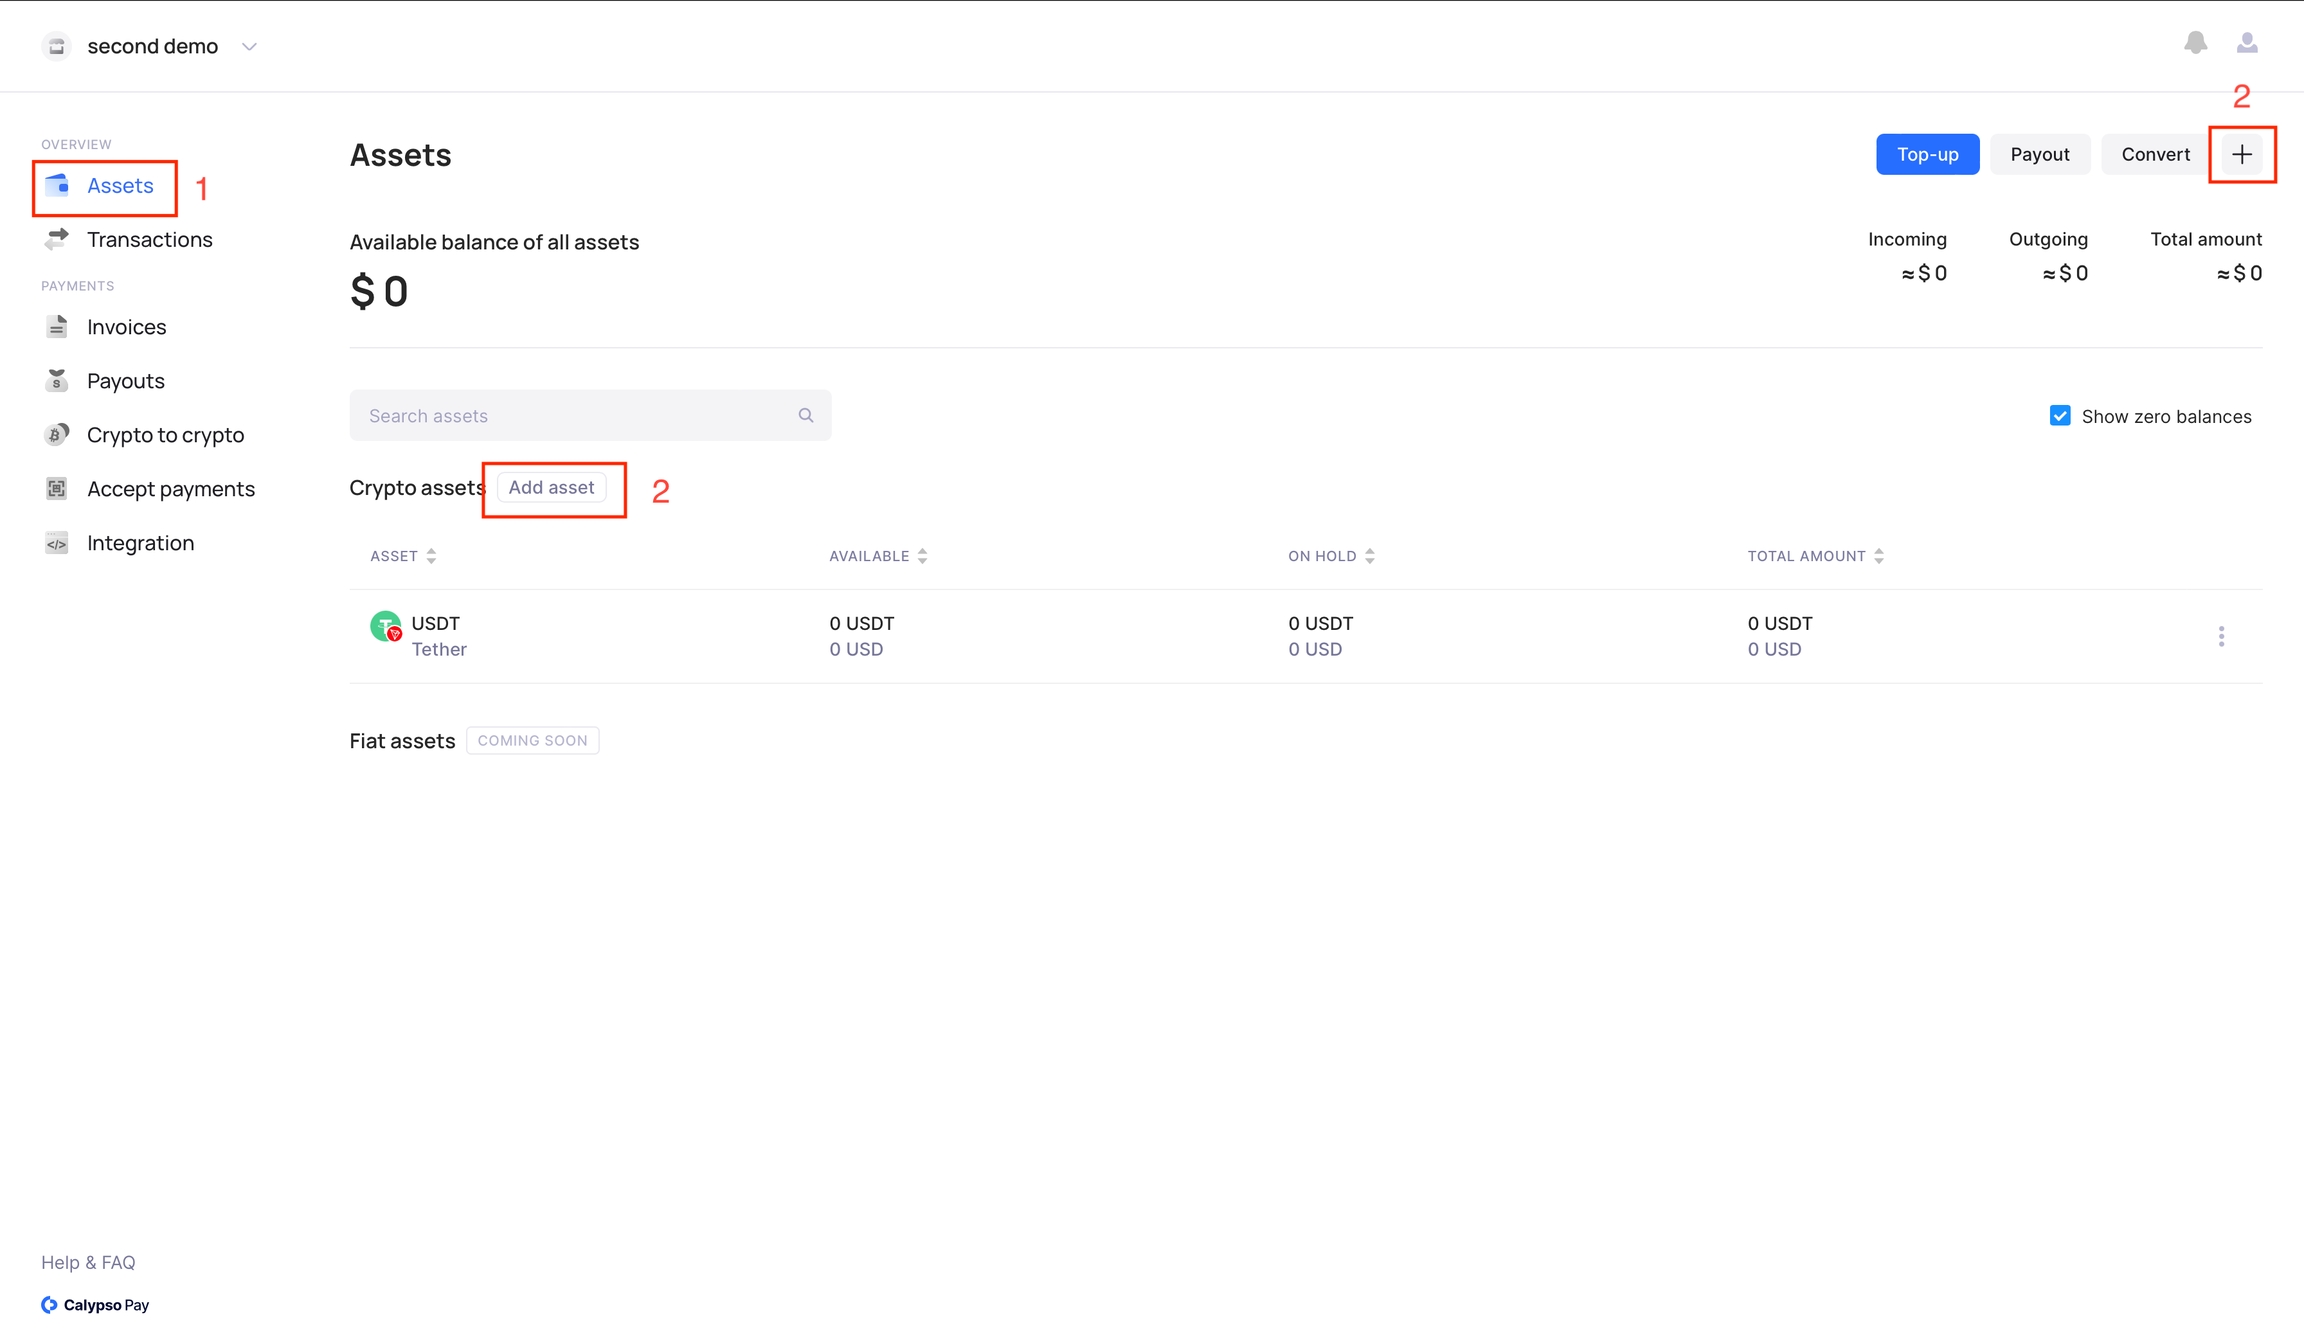
Task: Click the blue Top-up button
Action: click(1926, 154)
